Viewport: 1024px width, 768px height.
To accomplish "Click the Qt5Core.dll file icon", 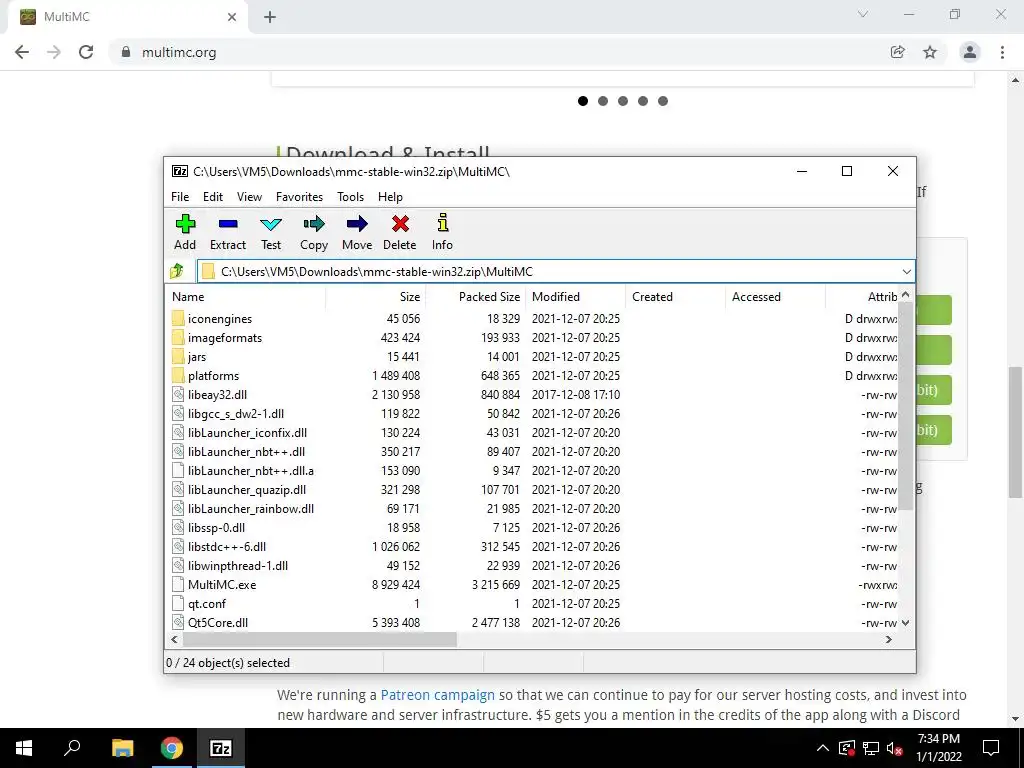I will (x=178, y=622).
